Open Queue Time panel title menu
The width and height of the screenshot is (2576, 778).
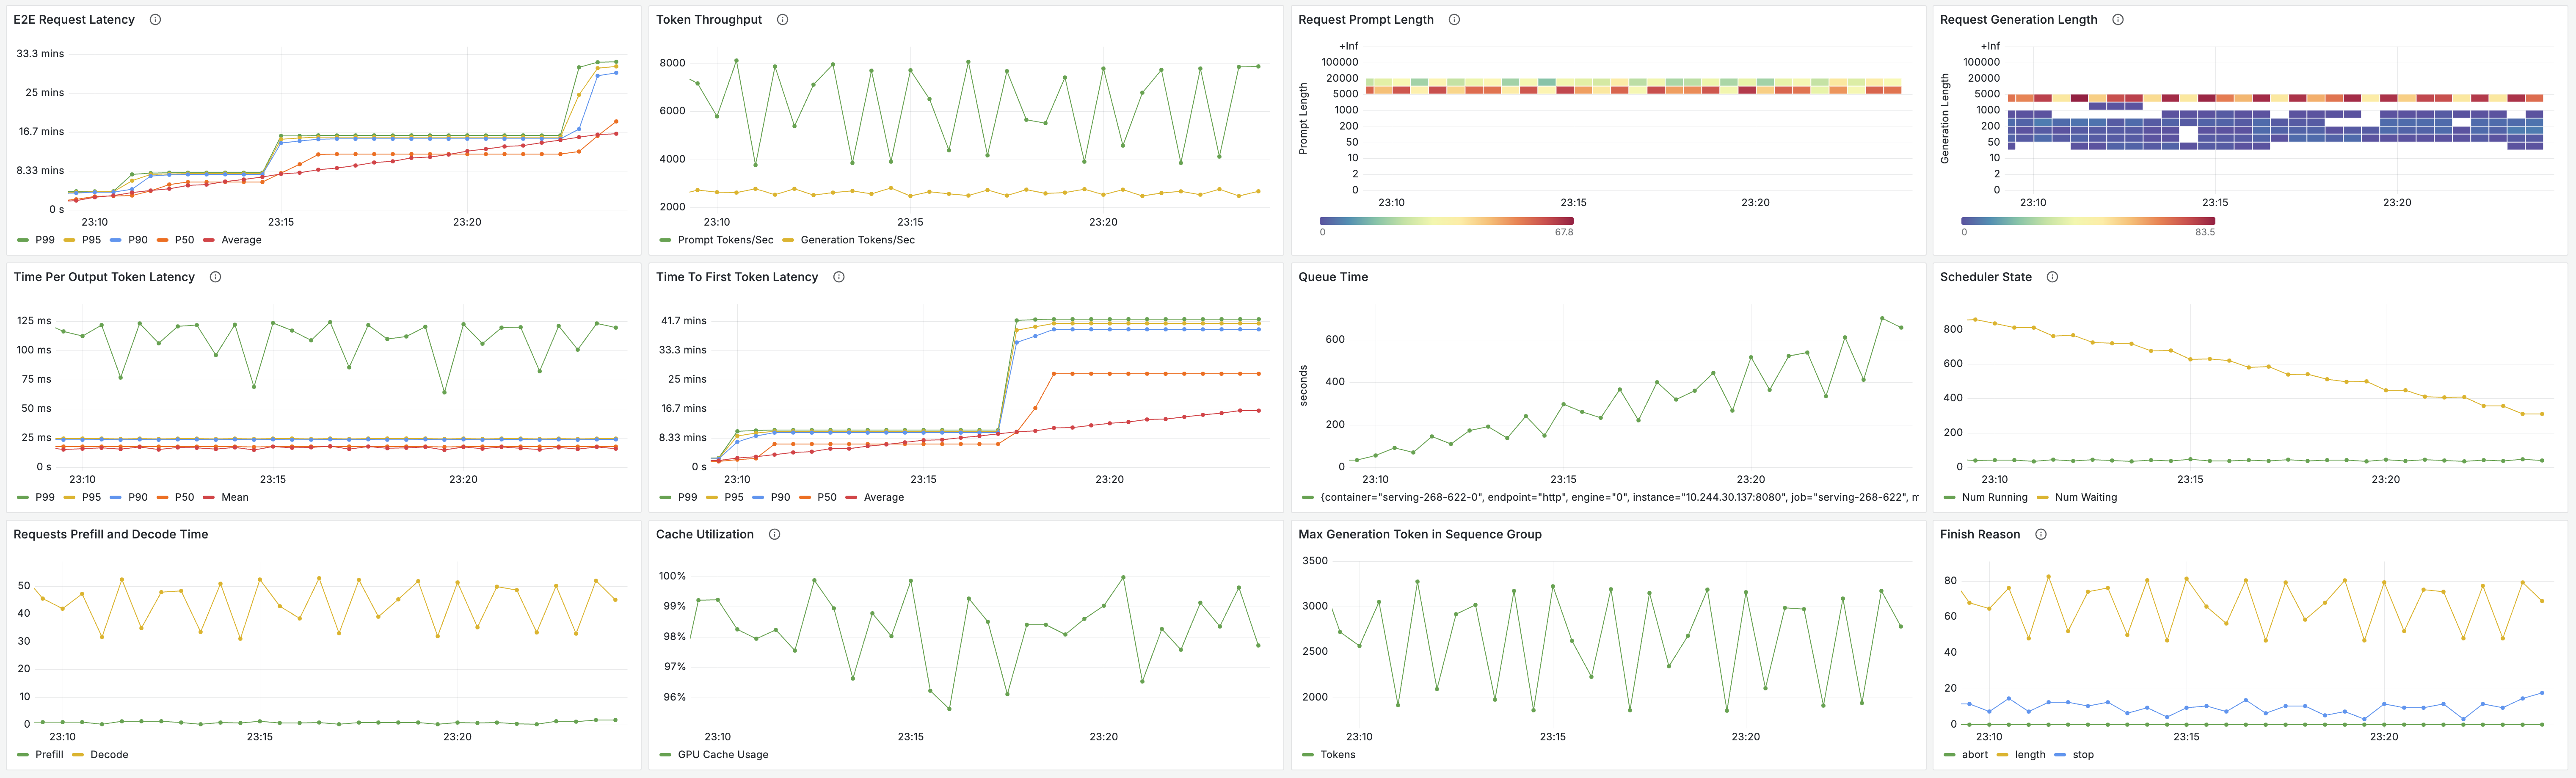click(x=1332, y=277)
